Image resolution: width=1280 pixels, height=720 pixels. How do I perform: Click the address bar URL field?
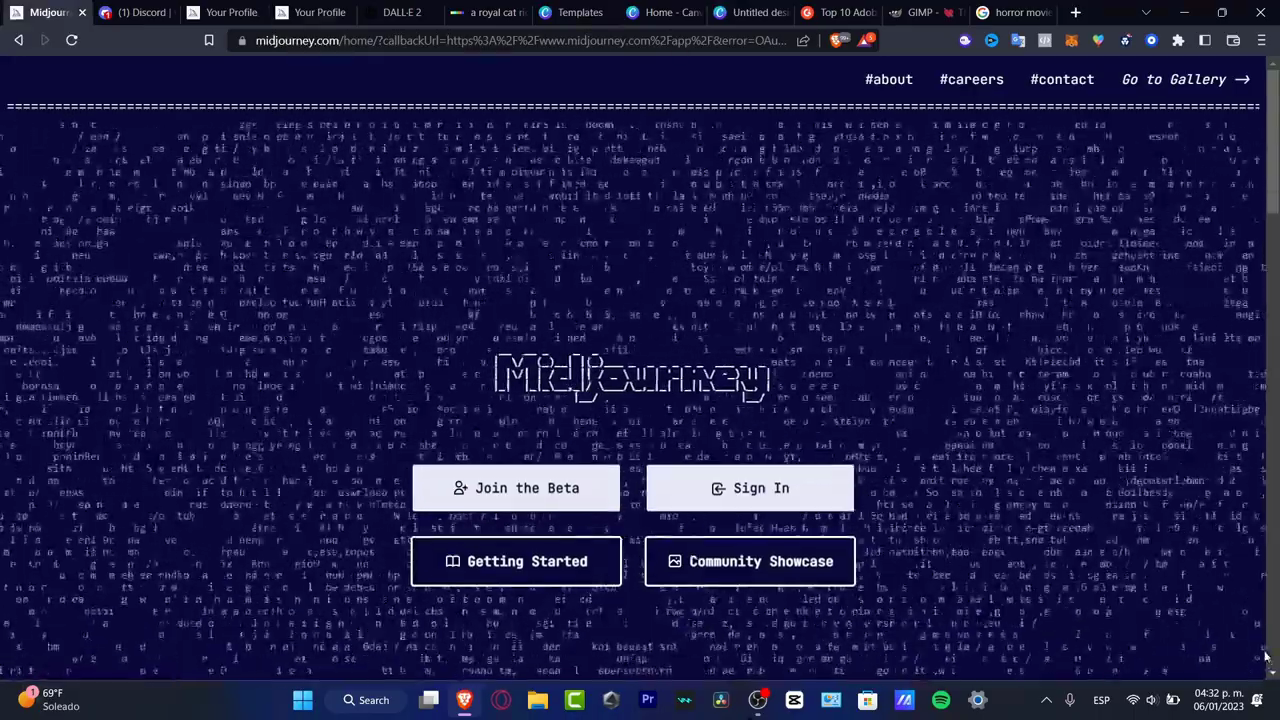pos(520,41)
